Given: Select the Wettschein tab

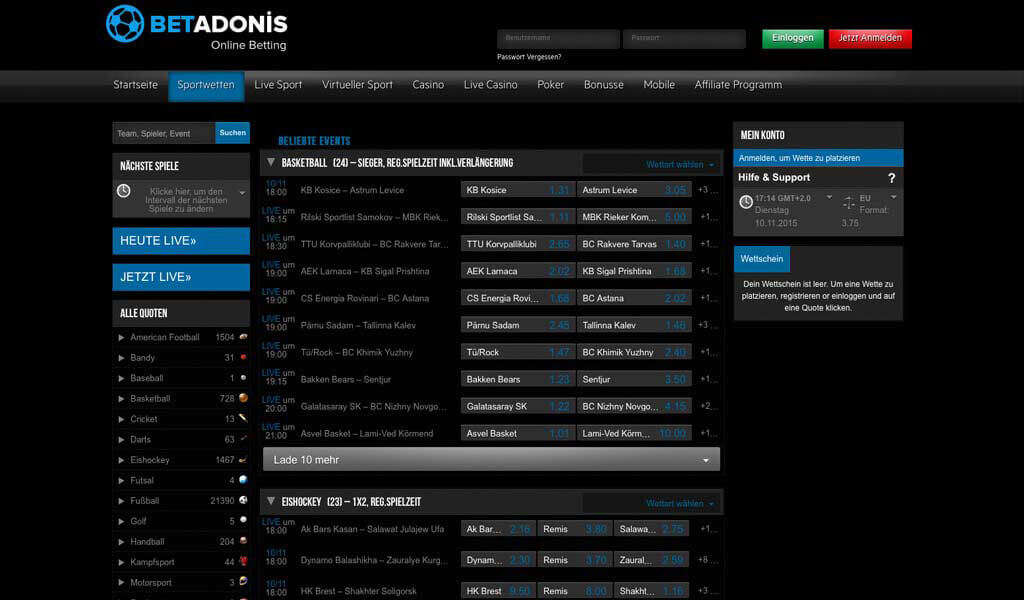Looking at the screenshot, I should tap(761, 259).
